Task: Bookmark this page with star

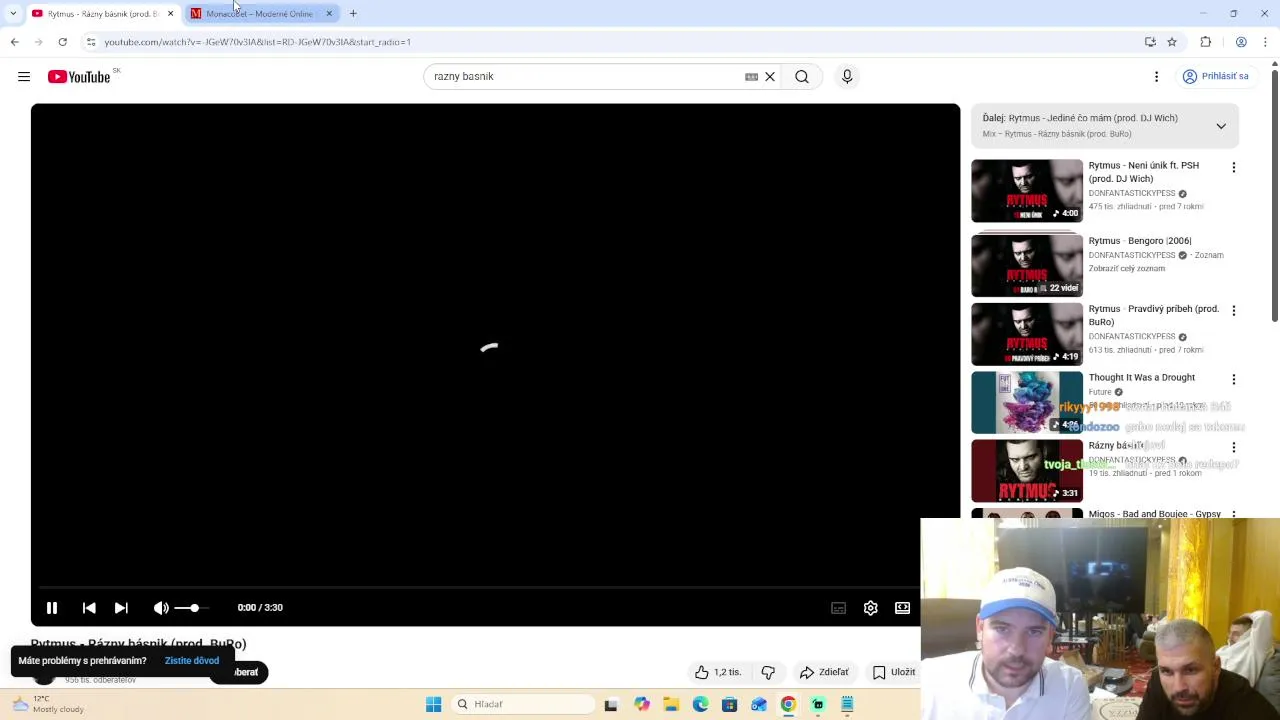Action: click(x=1172, y=42)
